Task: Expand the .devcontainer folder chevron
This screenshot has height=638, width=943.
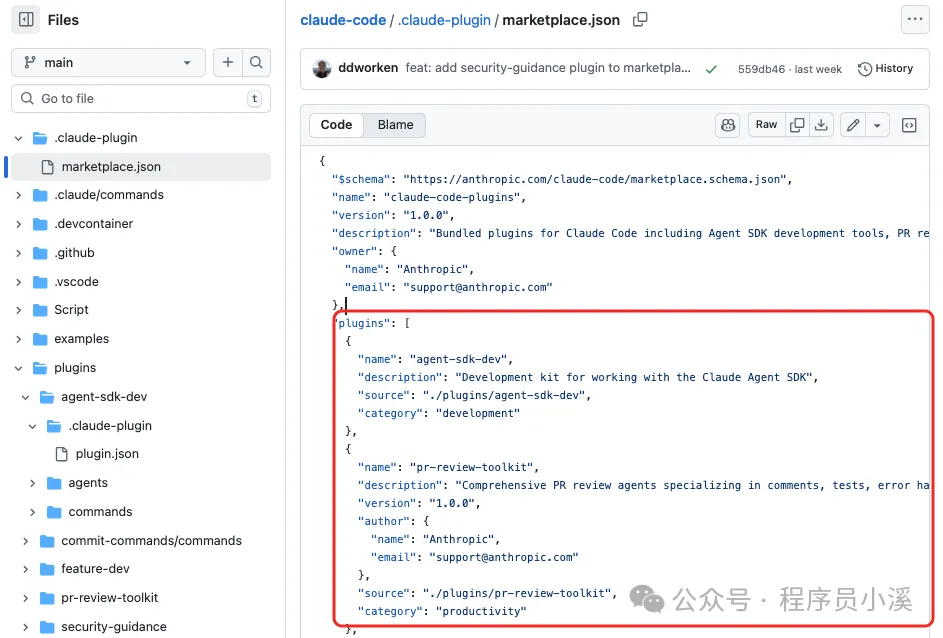Action: pos(19,224)
